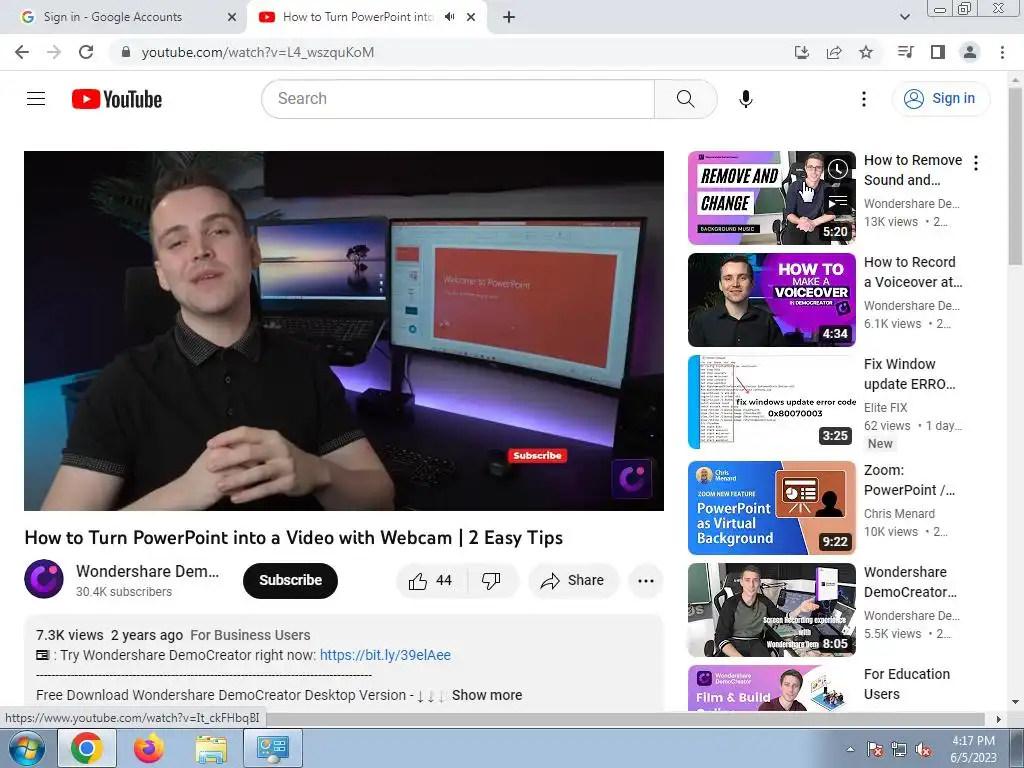The width and height of the screenshot is (1024, 768).
Task: Share this page from address bar
Action: click(833, 52)
